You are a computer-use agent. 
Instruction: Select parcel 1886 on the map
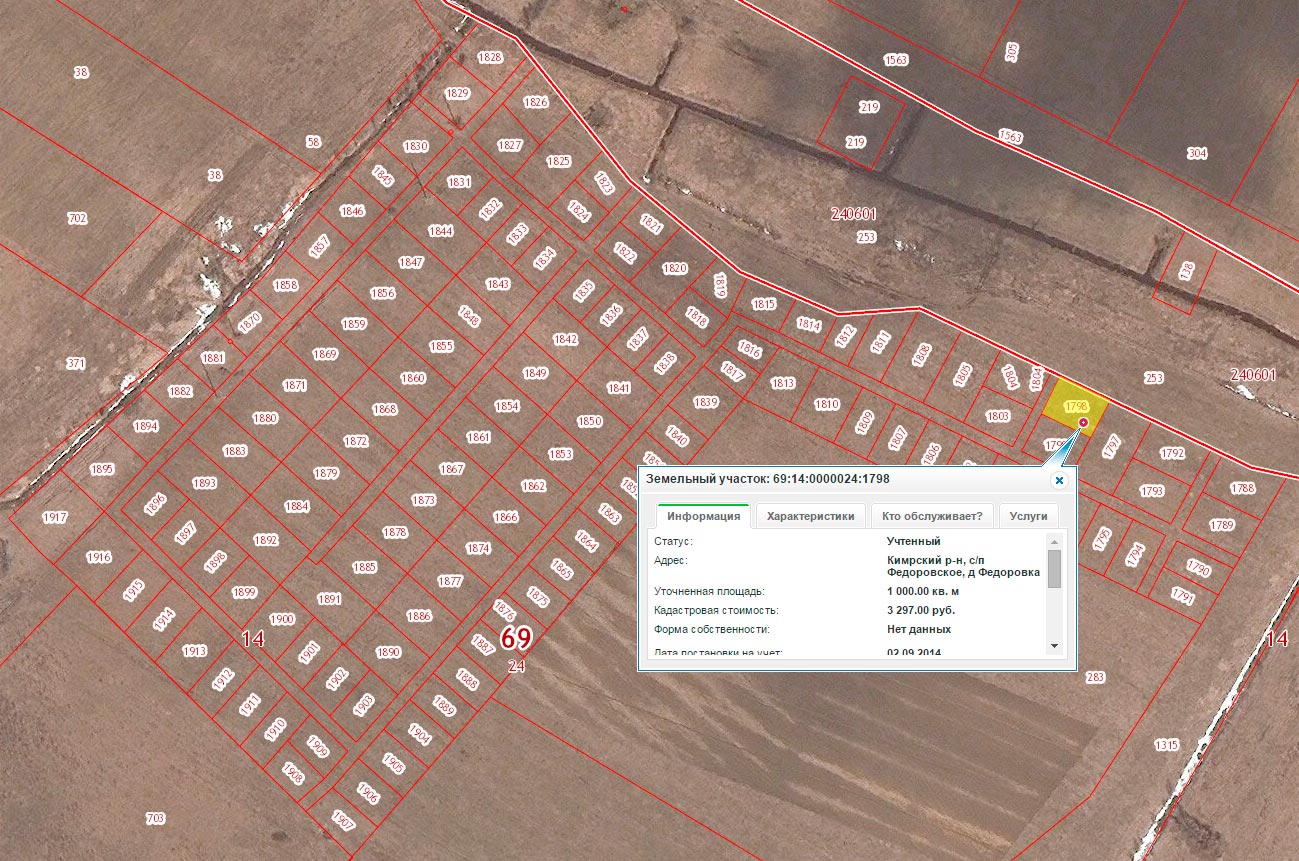pyautogui.click(x=419, y=616)
